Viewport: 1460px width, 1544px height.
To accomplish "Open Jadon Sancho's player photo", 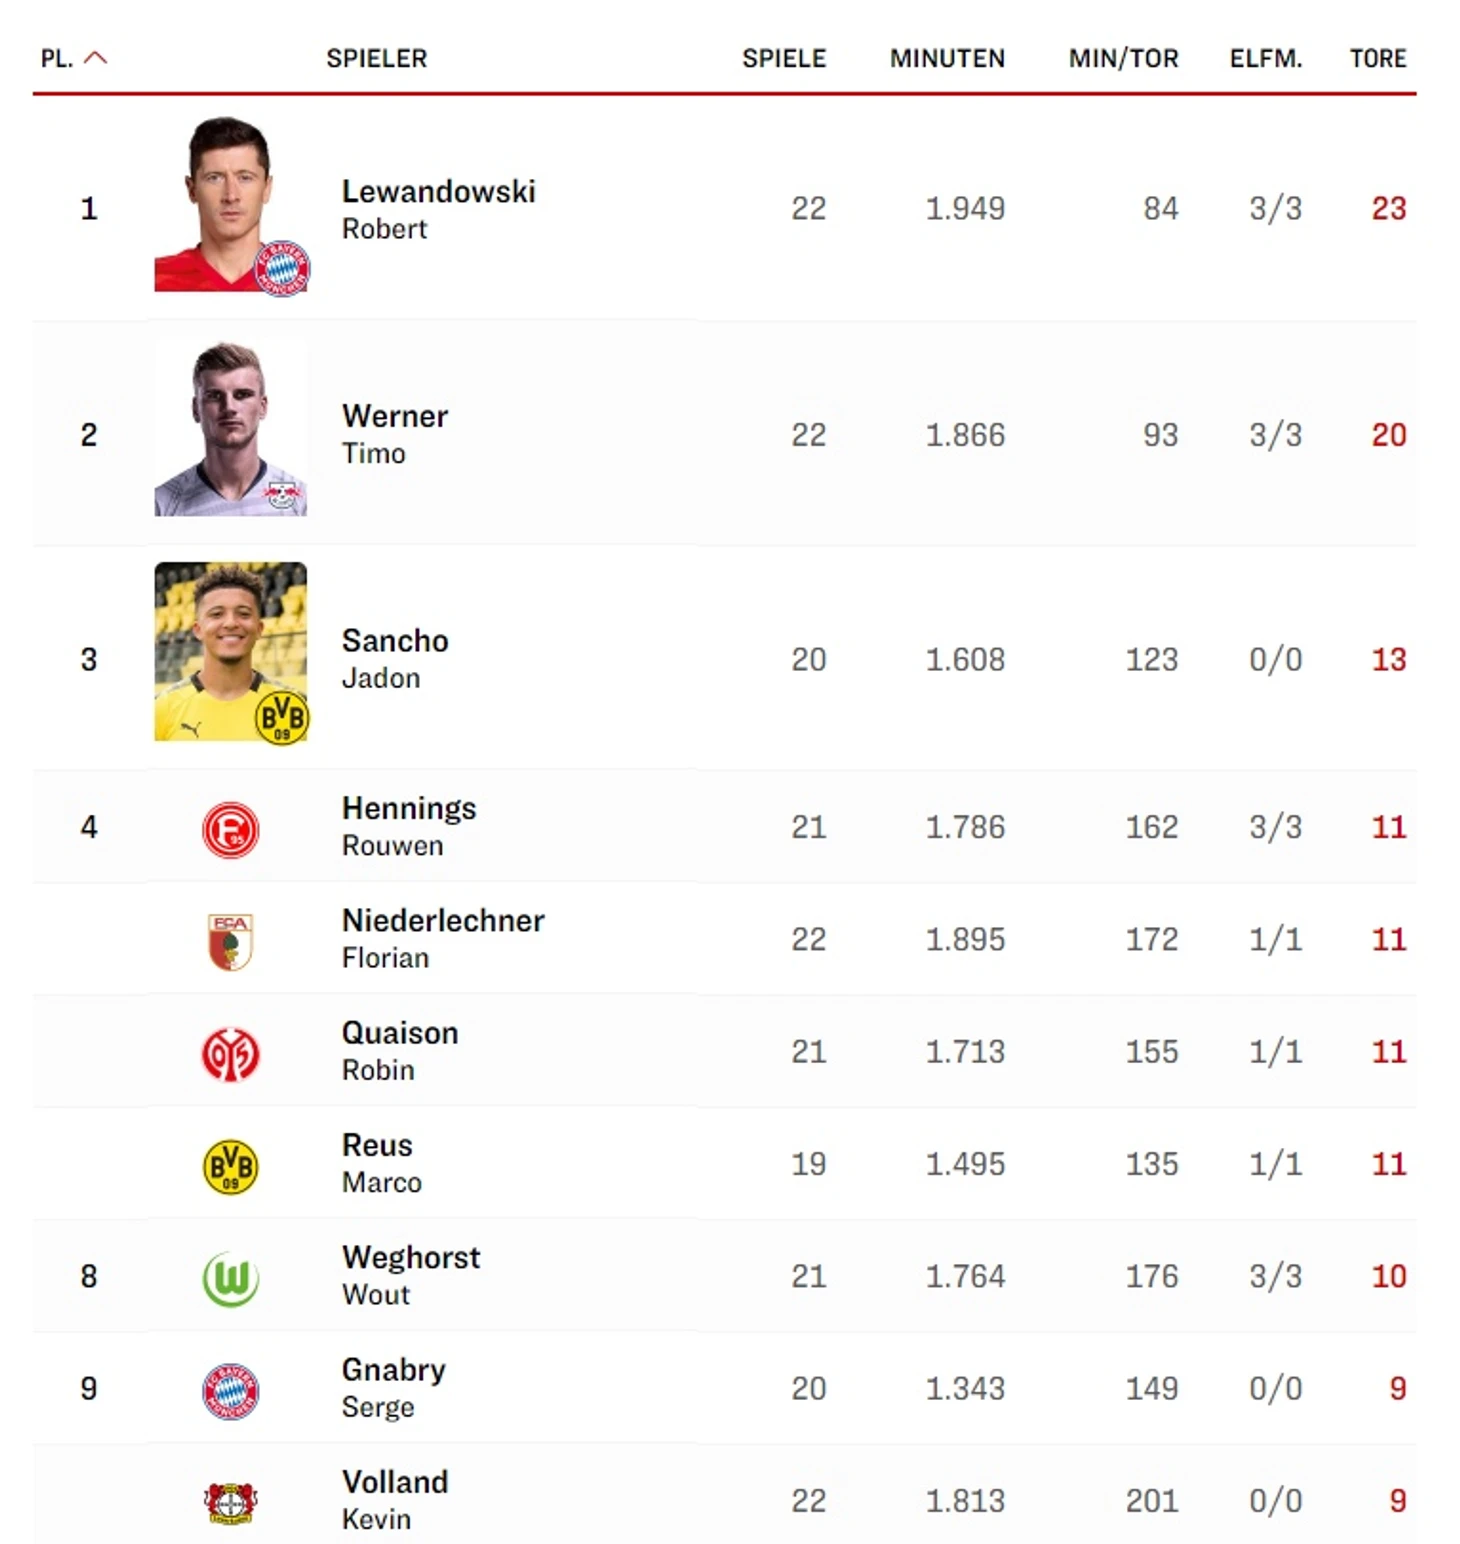I will point(230,652).
